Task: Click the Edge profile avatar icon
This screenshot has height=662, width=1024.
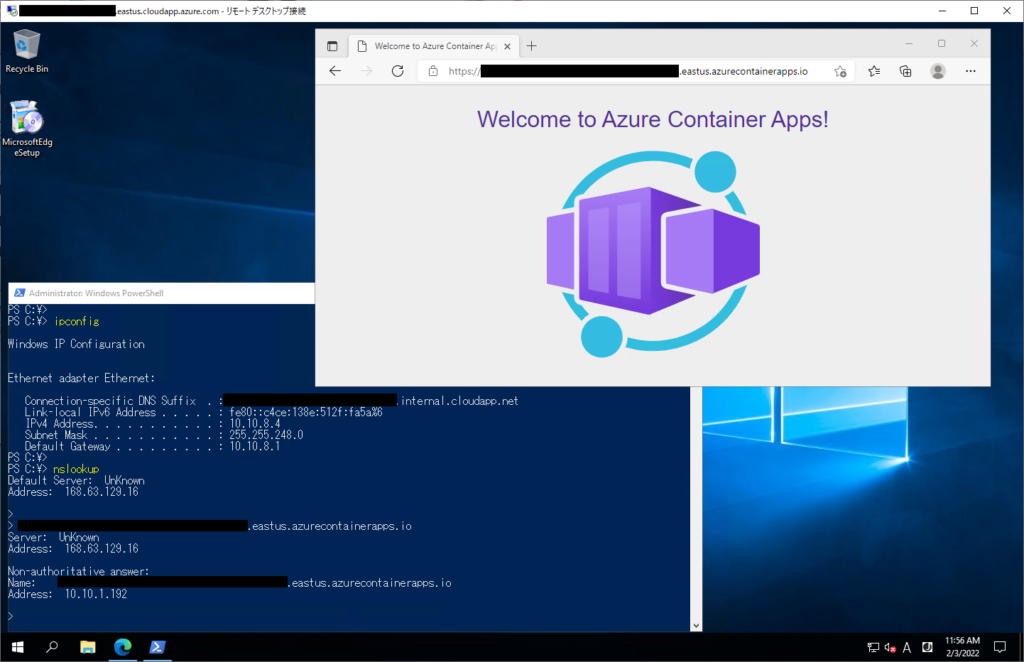Action: click(937, 71)
